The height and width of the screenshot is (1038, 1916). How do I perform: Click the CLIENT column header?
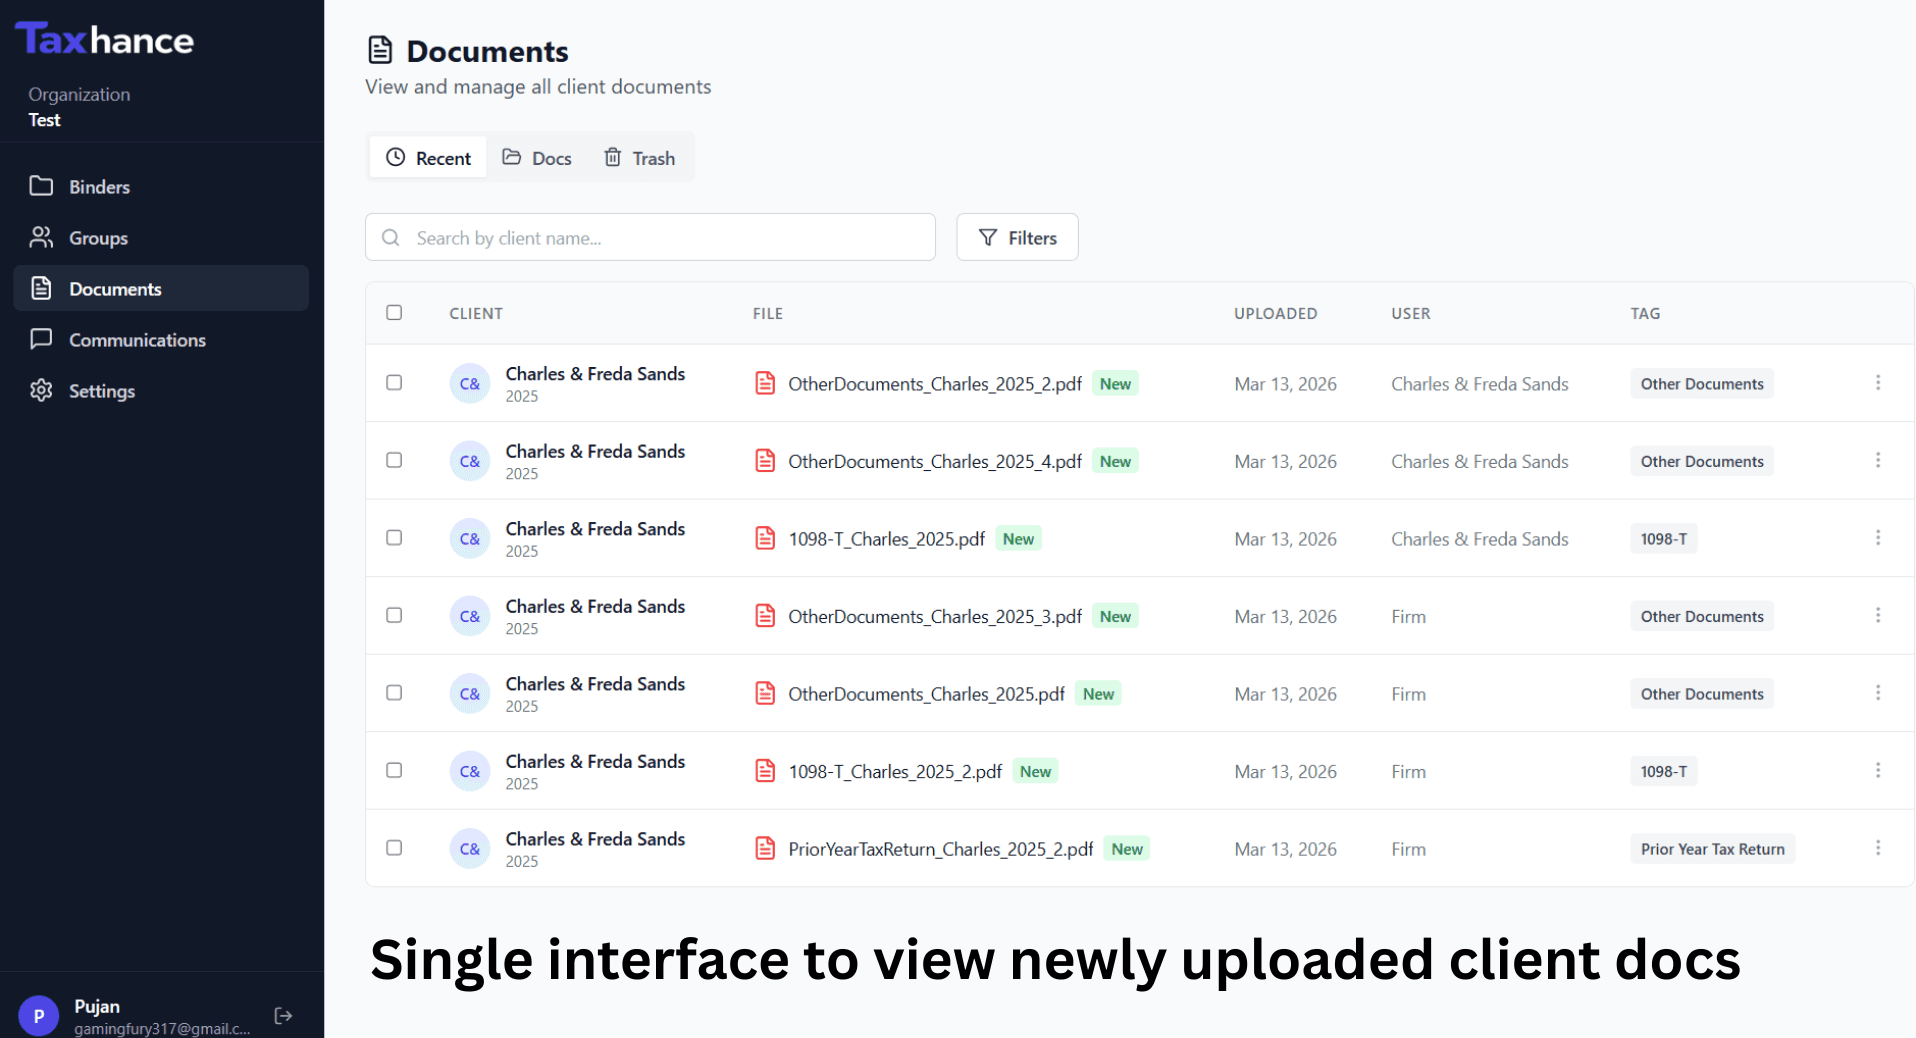(476, 313)
